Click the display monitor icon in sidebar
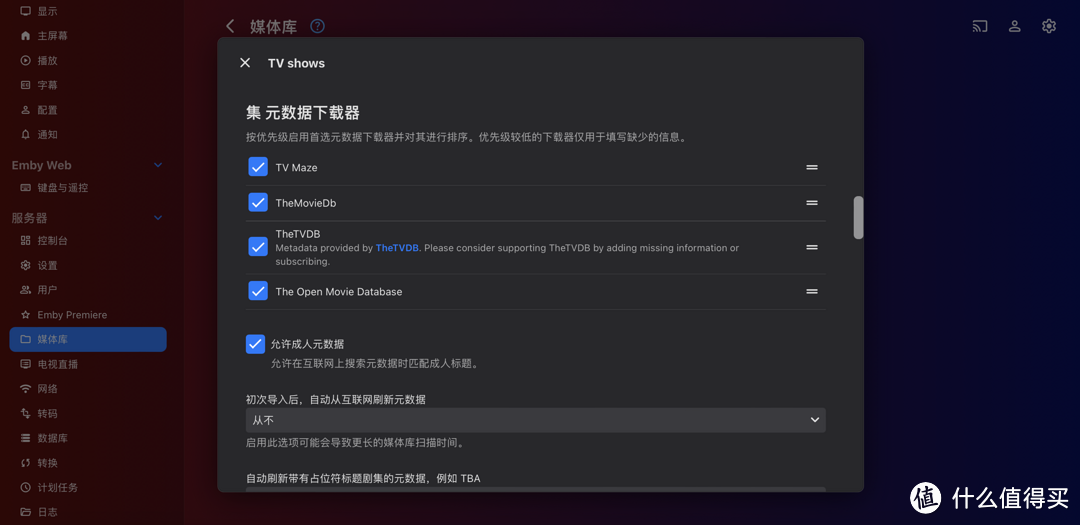 click(x=25, y=11)
